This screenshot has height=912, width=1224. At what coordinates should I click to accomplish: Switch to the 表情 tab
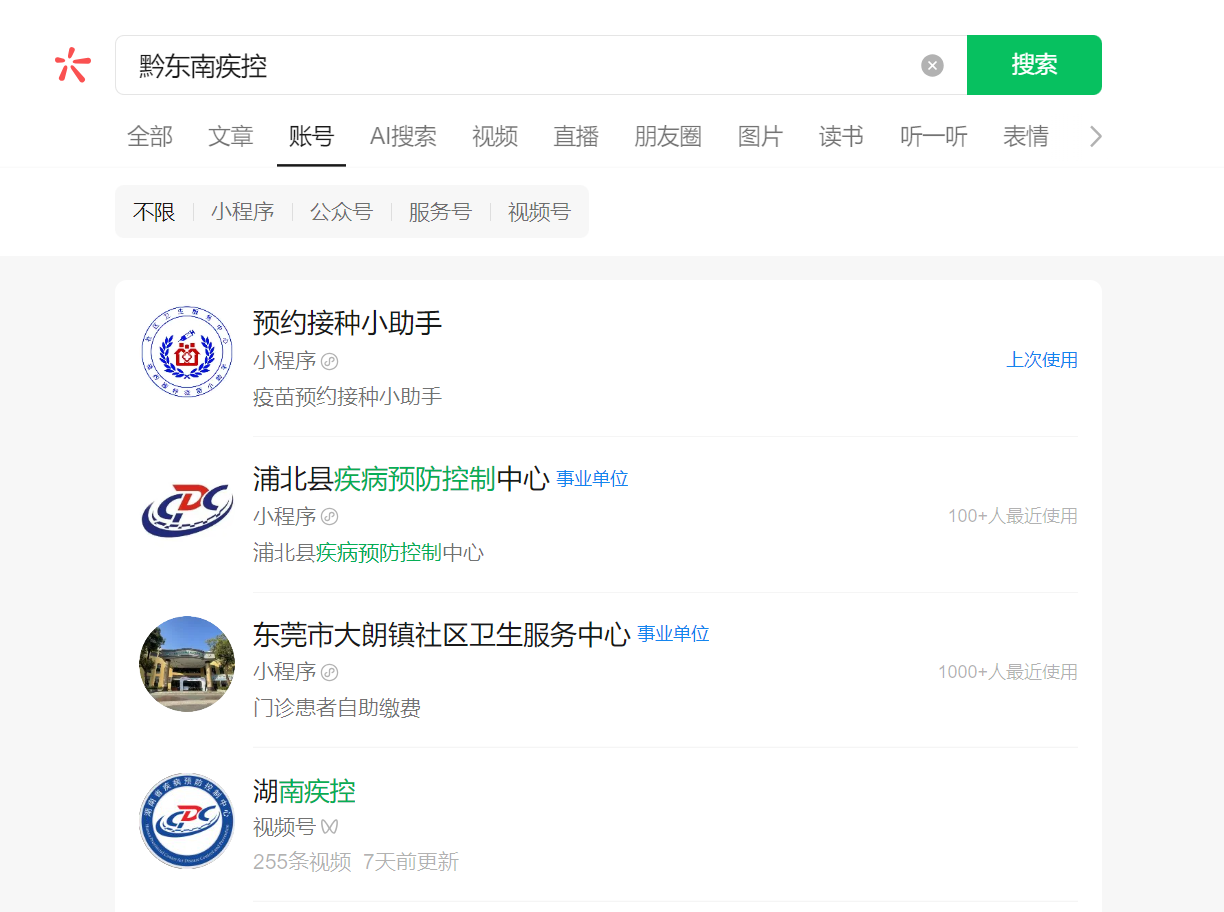(1026, 137)
